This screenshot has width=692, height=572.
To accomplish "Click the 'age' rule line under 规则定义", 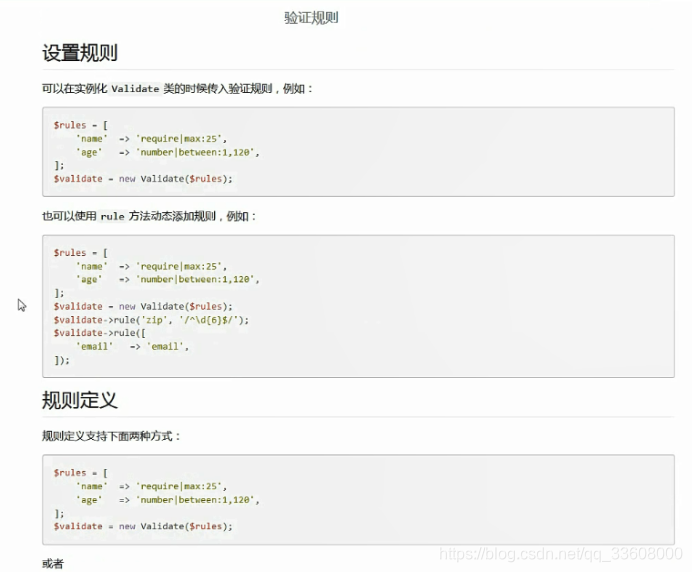I will 168,500.
